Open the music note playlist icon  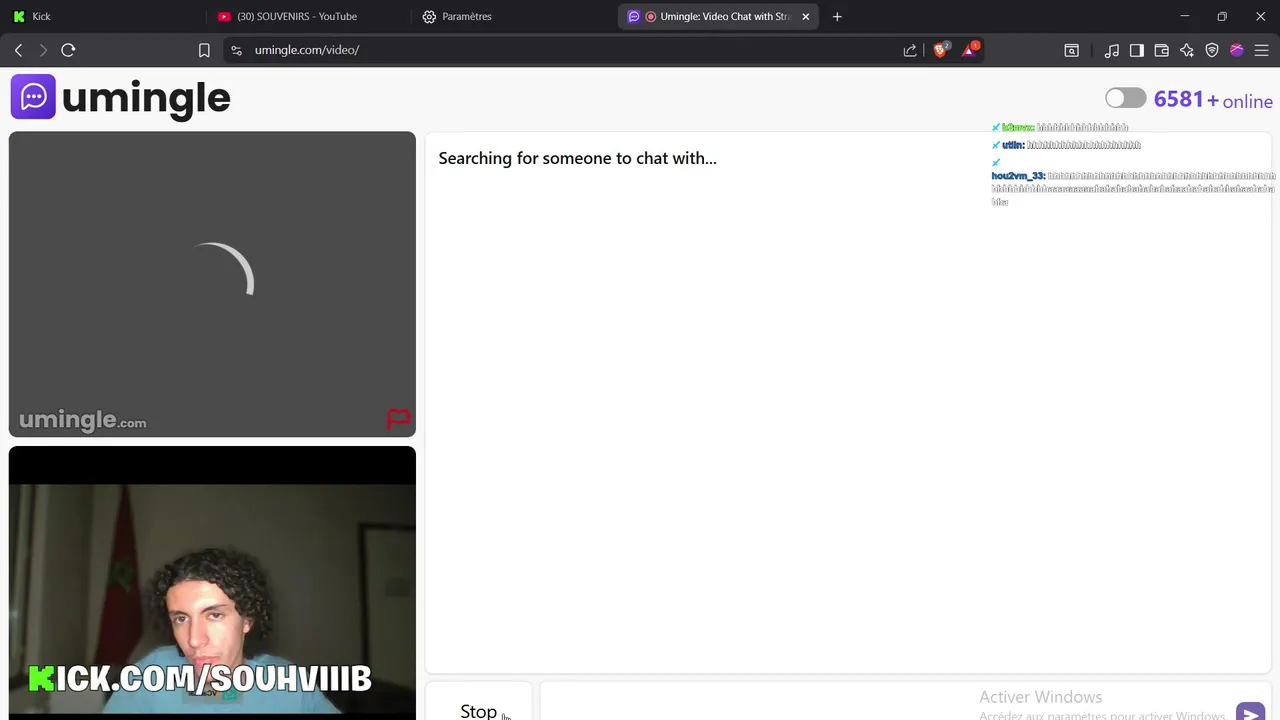(x=1112, y=50)
